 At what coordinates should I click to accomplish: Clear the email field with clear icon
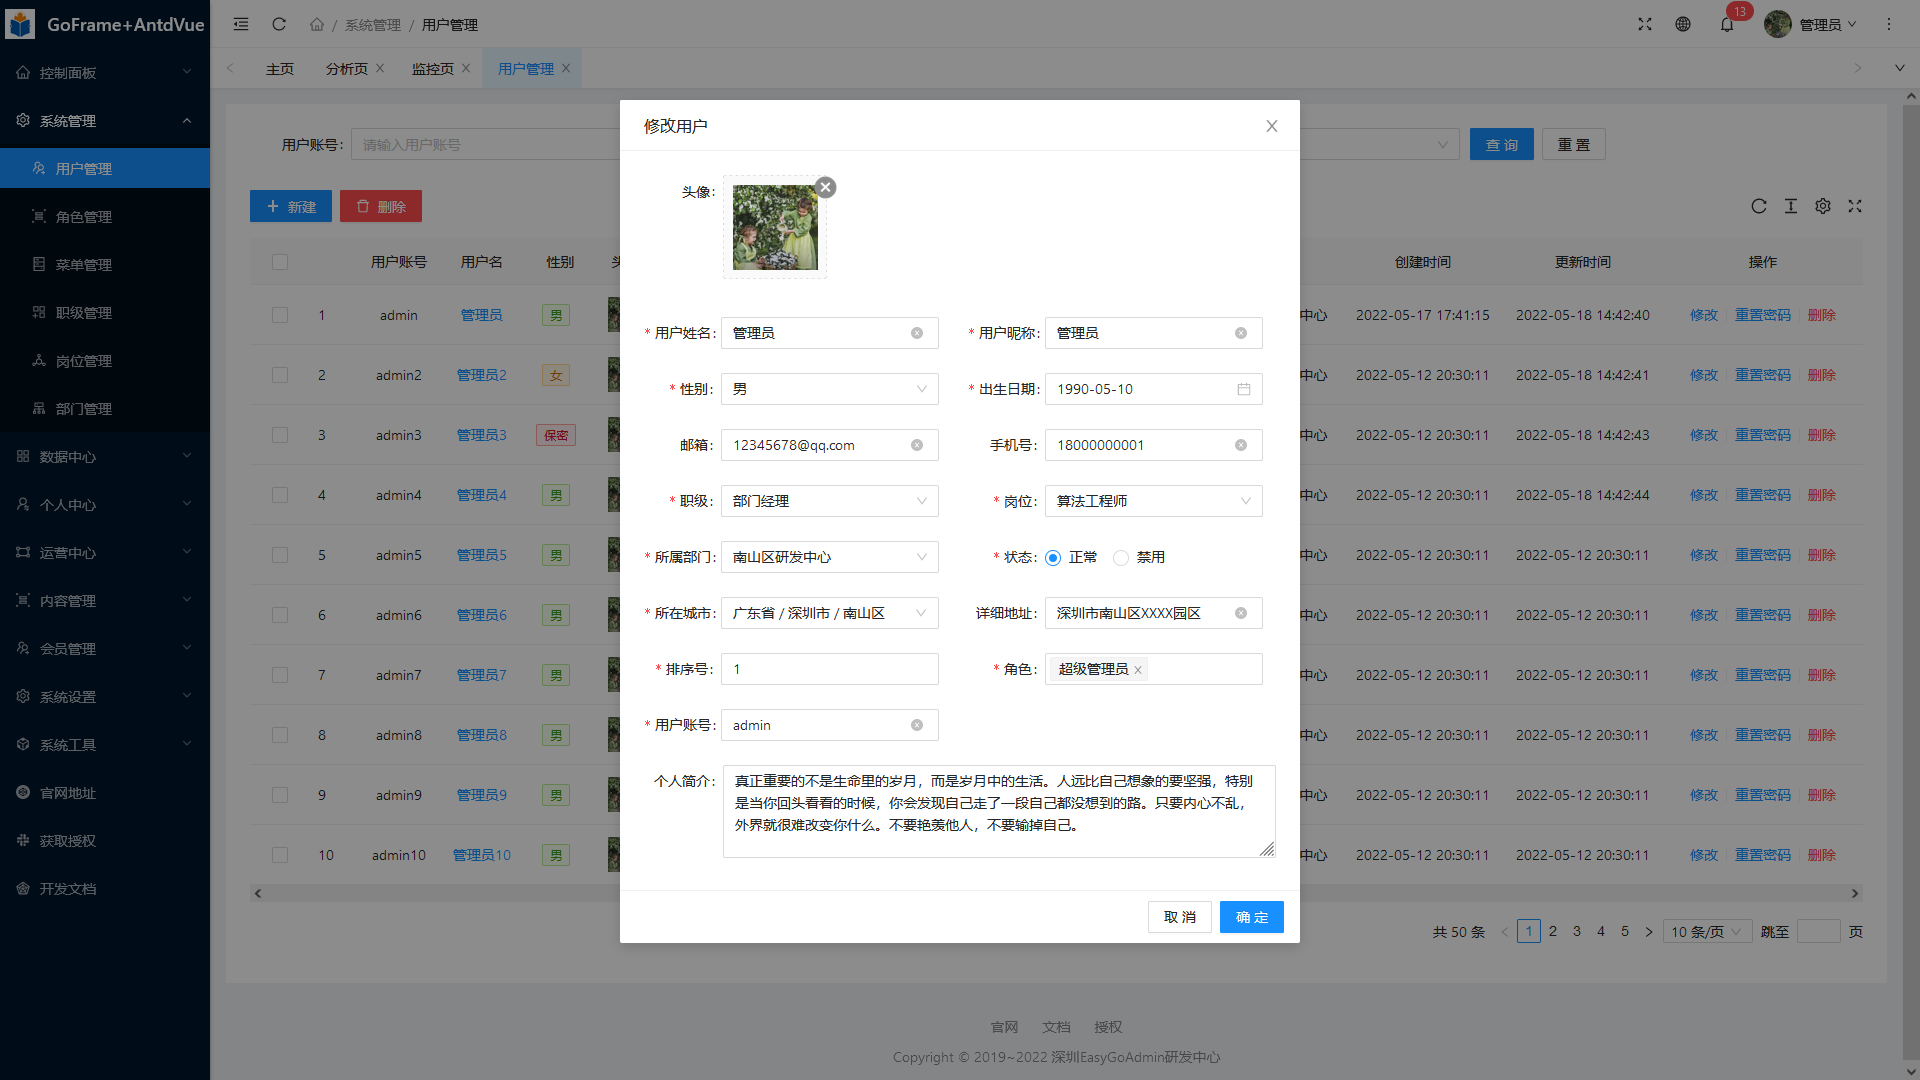pos(916,445)
